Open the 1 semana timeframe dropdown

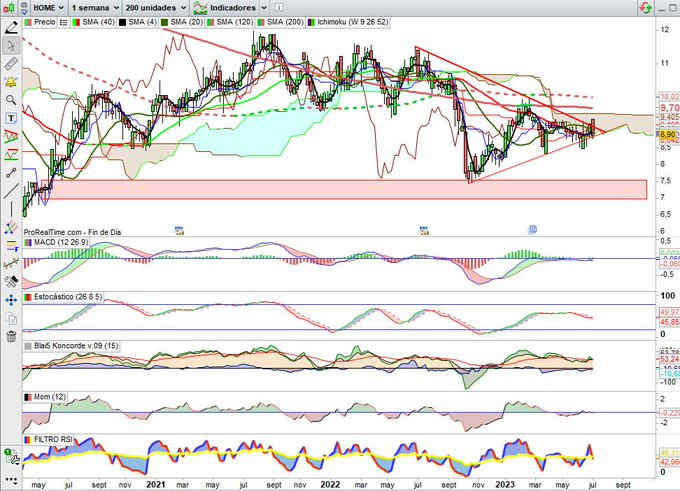coord(95,8)
